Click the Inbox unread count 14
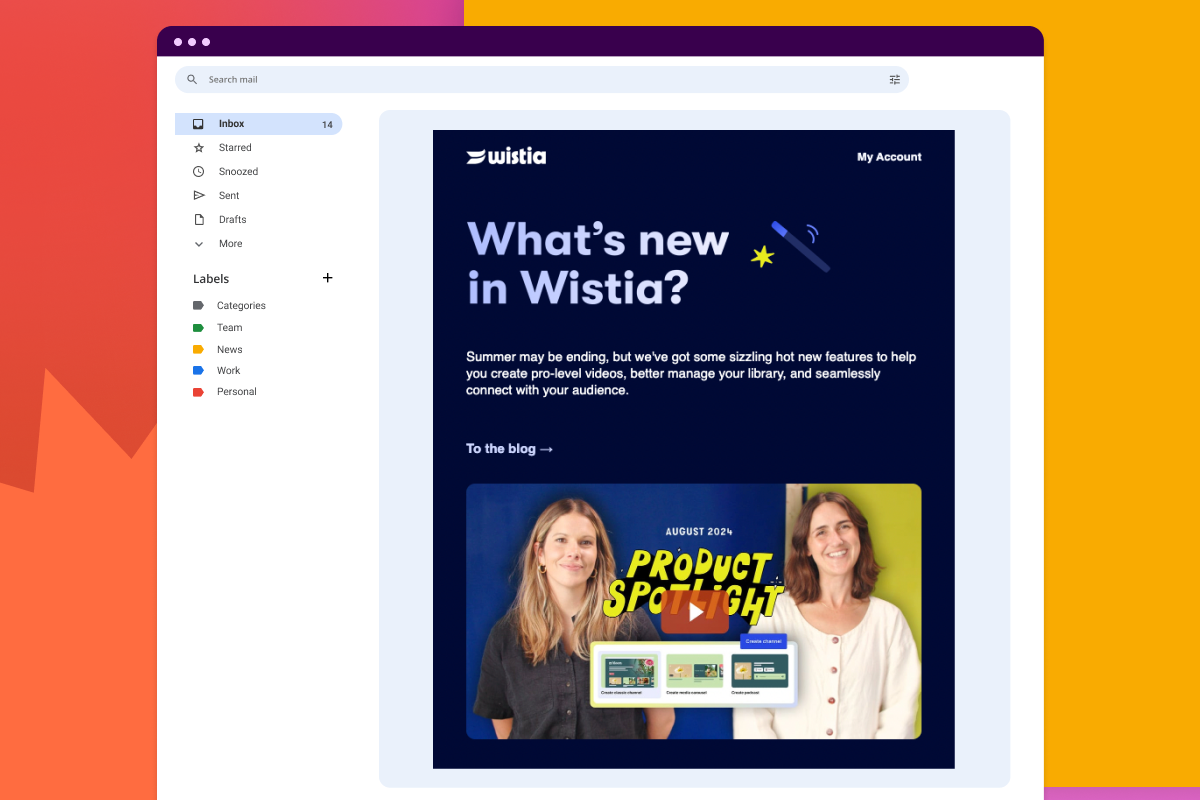 (327, 125)
